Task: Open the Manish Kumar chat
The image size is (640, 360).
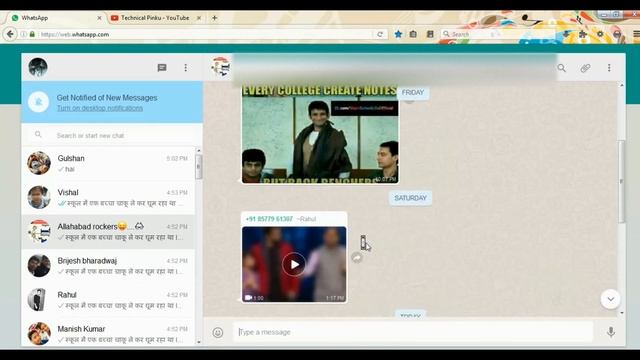Action: tap(109, 333)
